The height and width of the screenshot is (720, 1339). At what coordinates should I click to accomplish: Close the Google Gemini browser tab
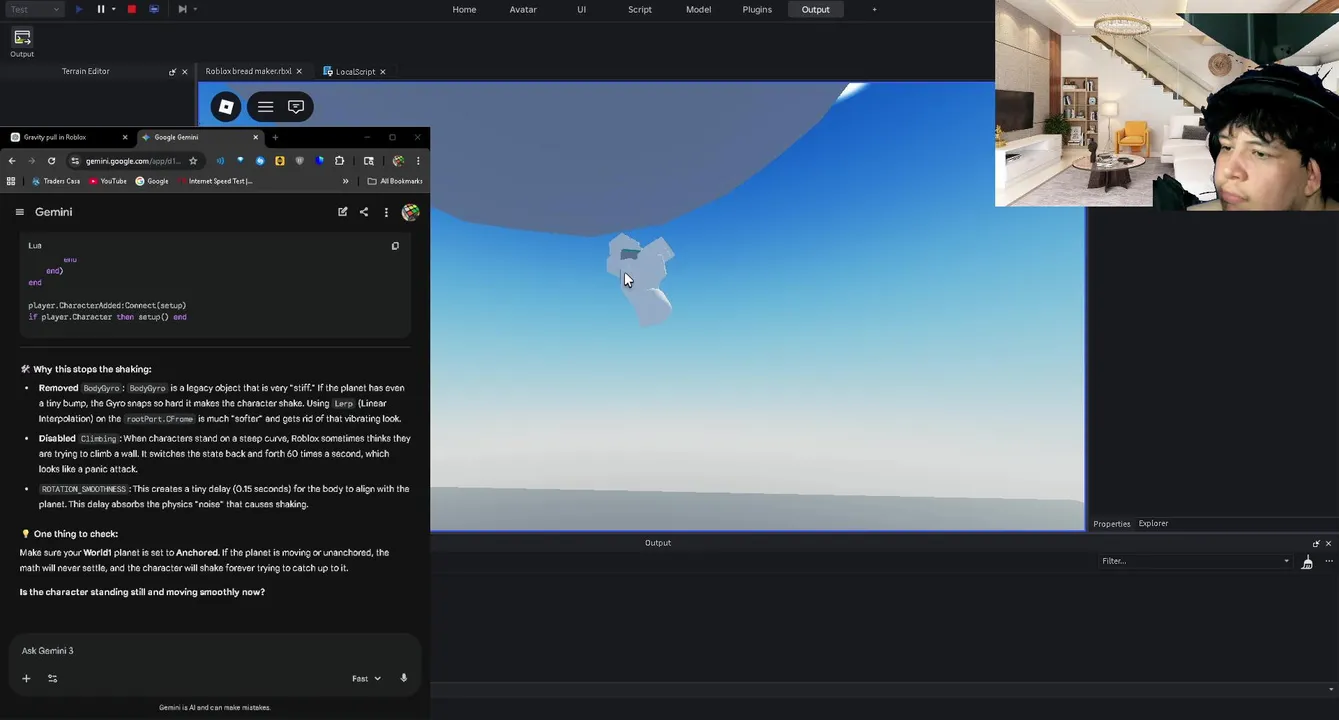[256, 137]
